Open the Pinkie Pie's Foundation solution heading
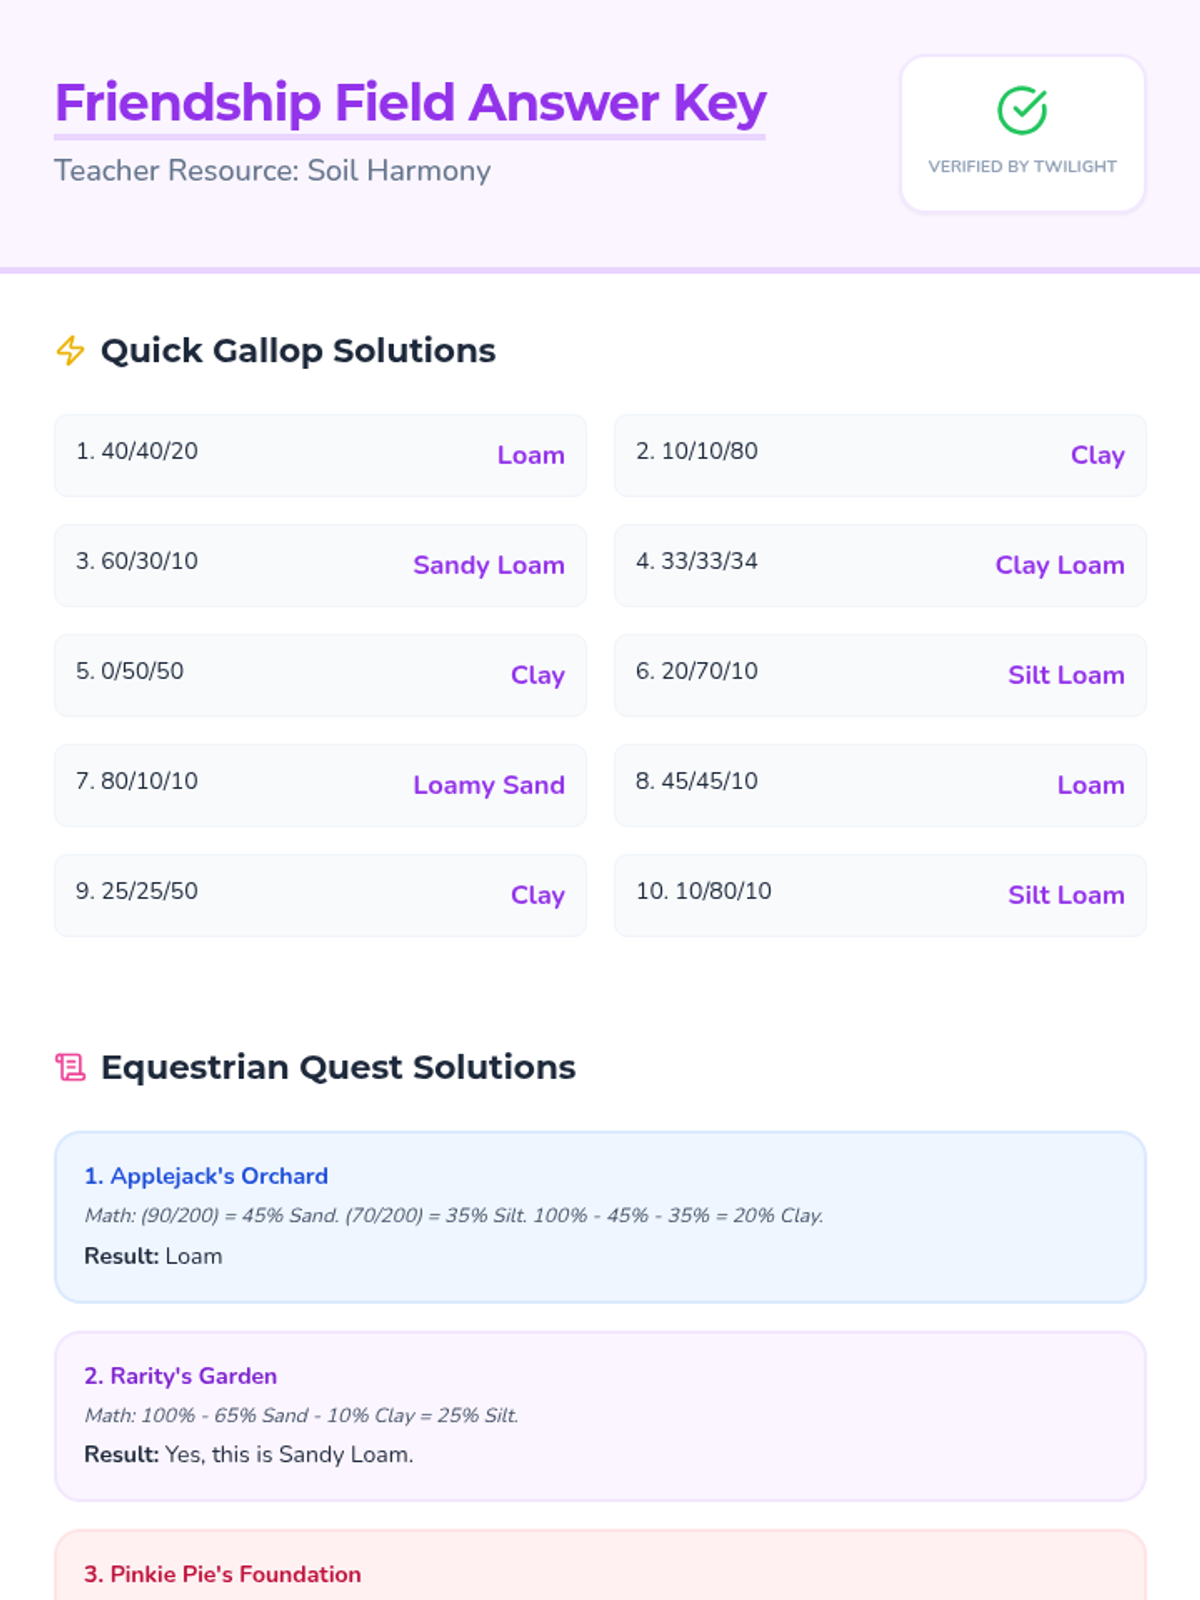1200x1600 pixels. pyautogui.click(x=222, y=1574)
